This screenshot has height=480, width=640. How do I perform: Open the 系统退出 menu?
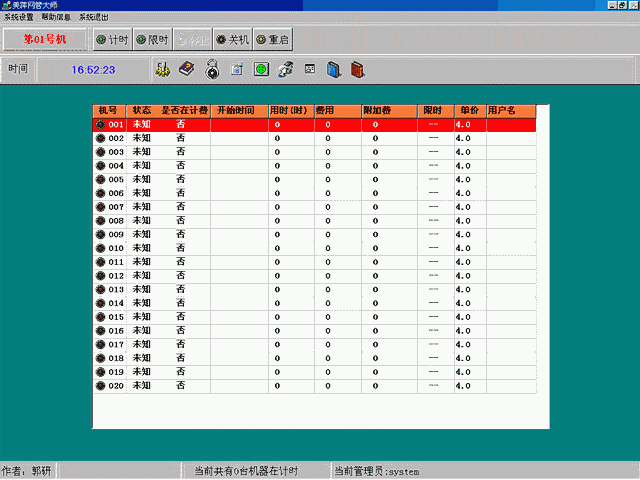pyautogui.click(x=94, y=17)
